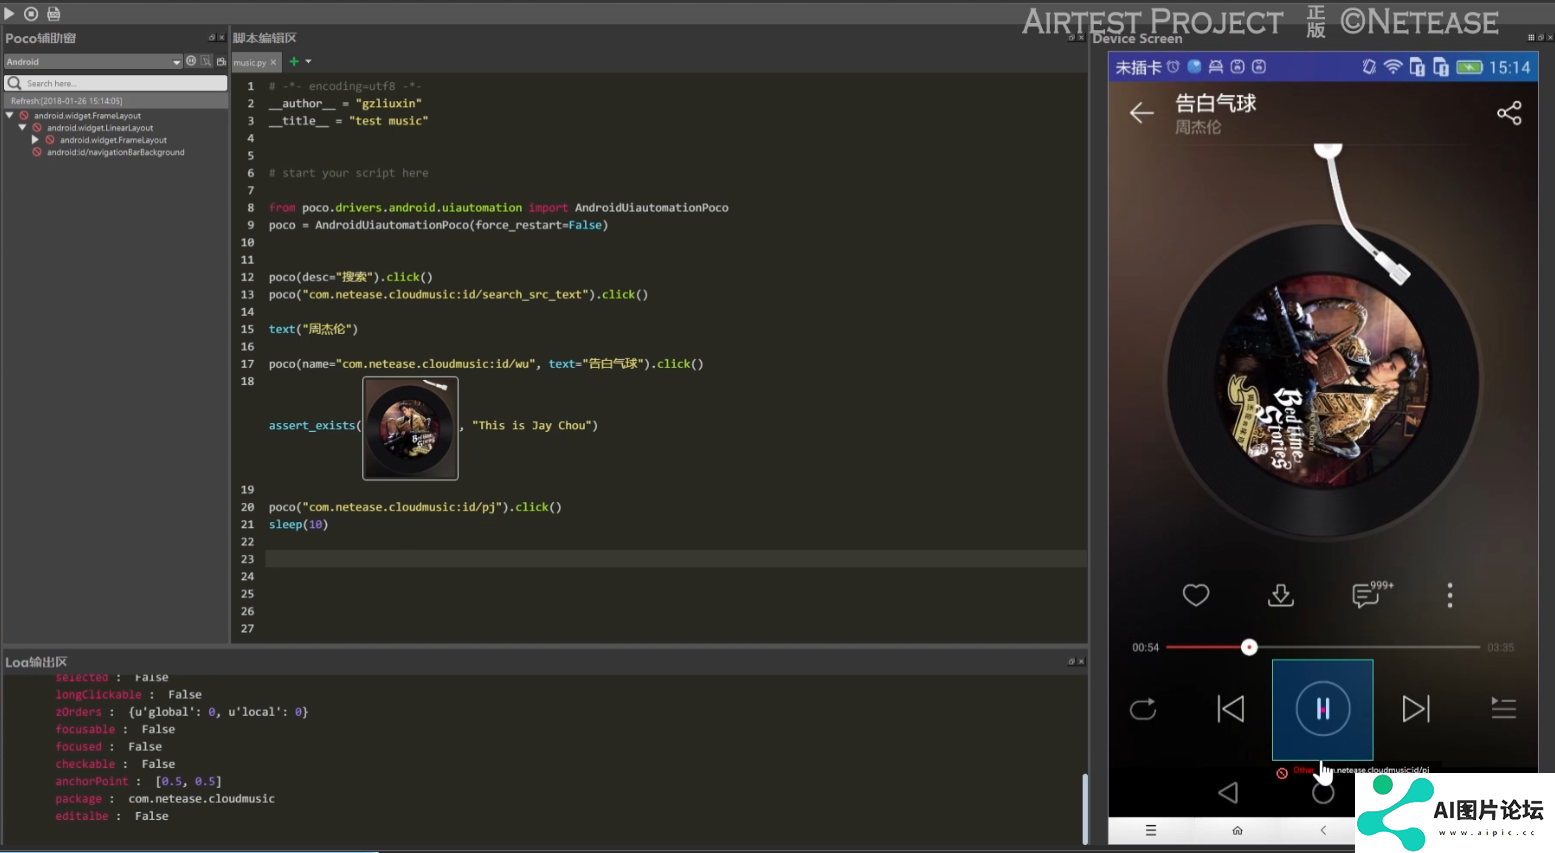Select the Bedtime Stories image template thumbnail
This screenshot has height=853, width=1555.
point(410,428)
